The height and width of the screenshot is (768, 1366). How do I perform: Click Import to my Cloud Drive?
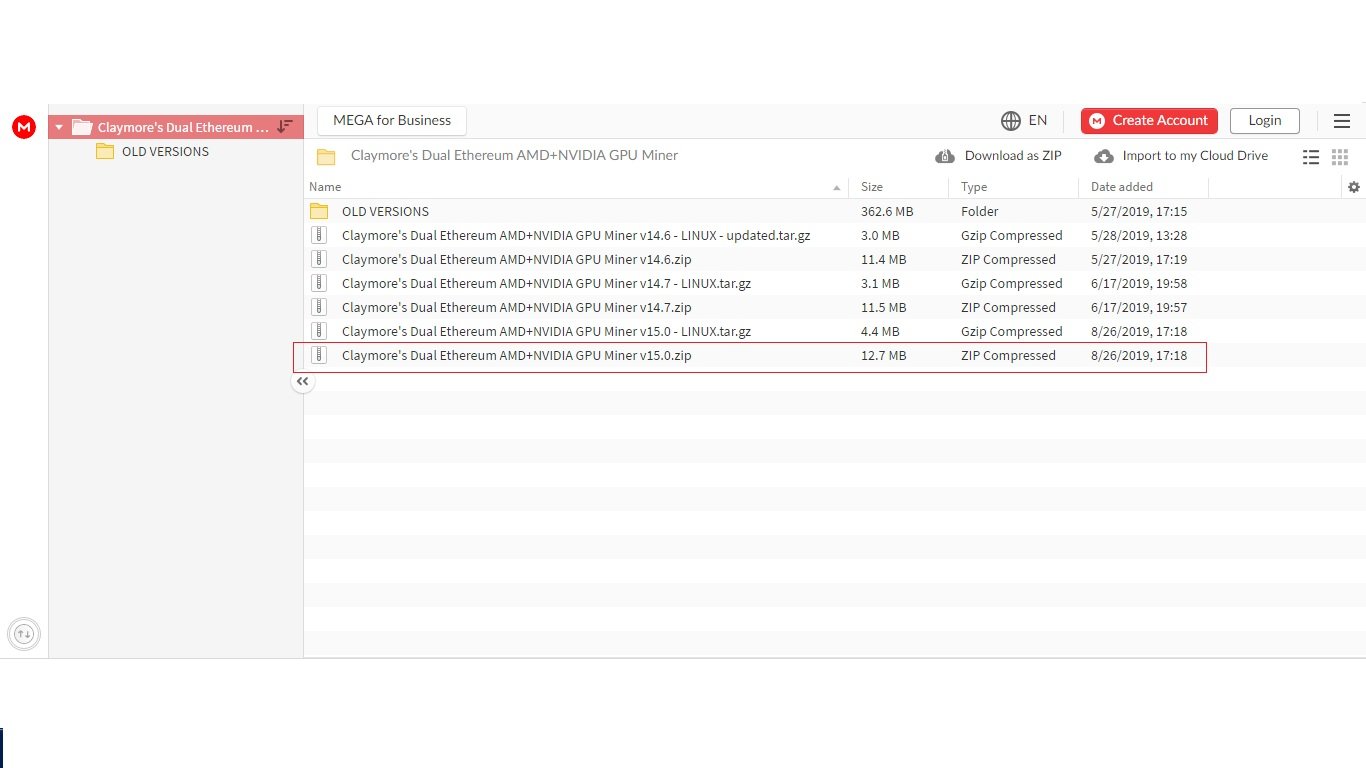coord(1181,156)
